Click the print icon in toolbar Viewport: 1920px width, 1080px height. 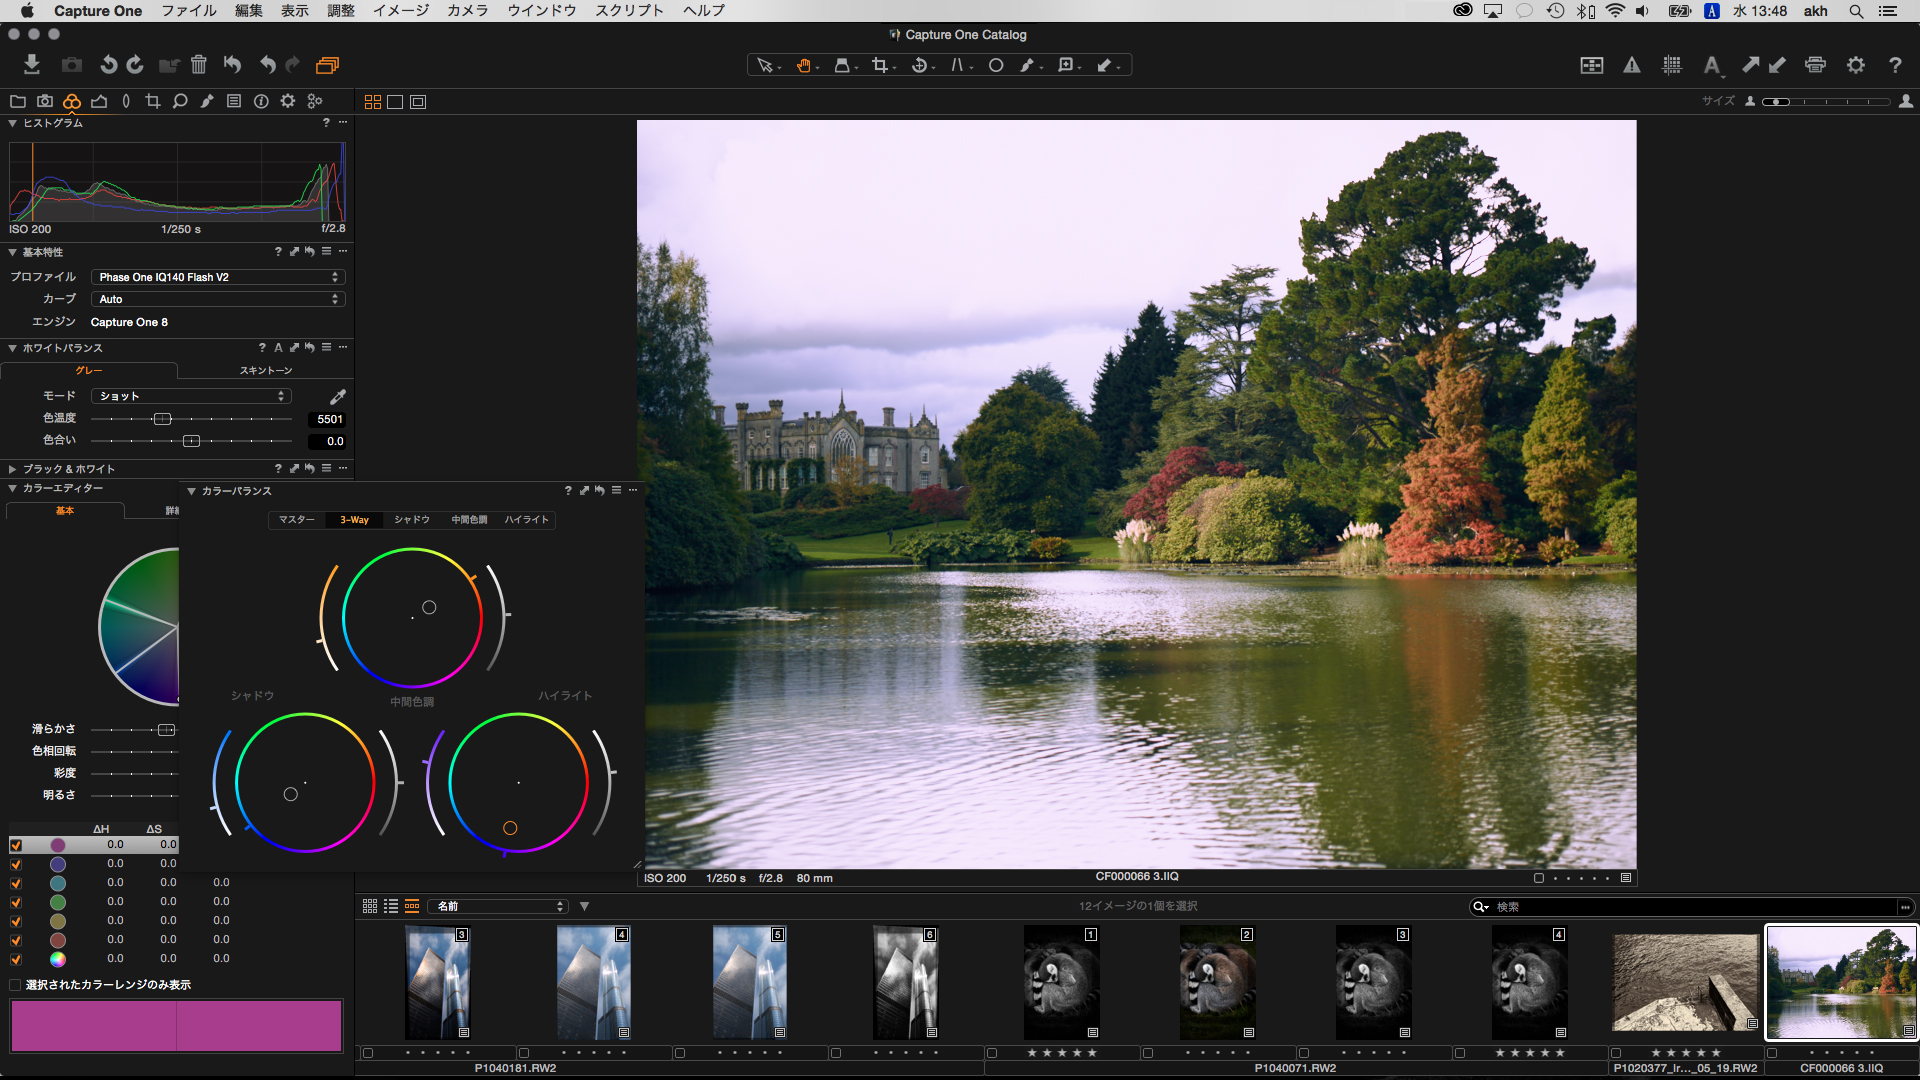[x=1815, y=65]
